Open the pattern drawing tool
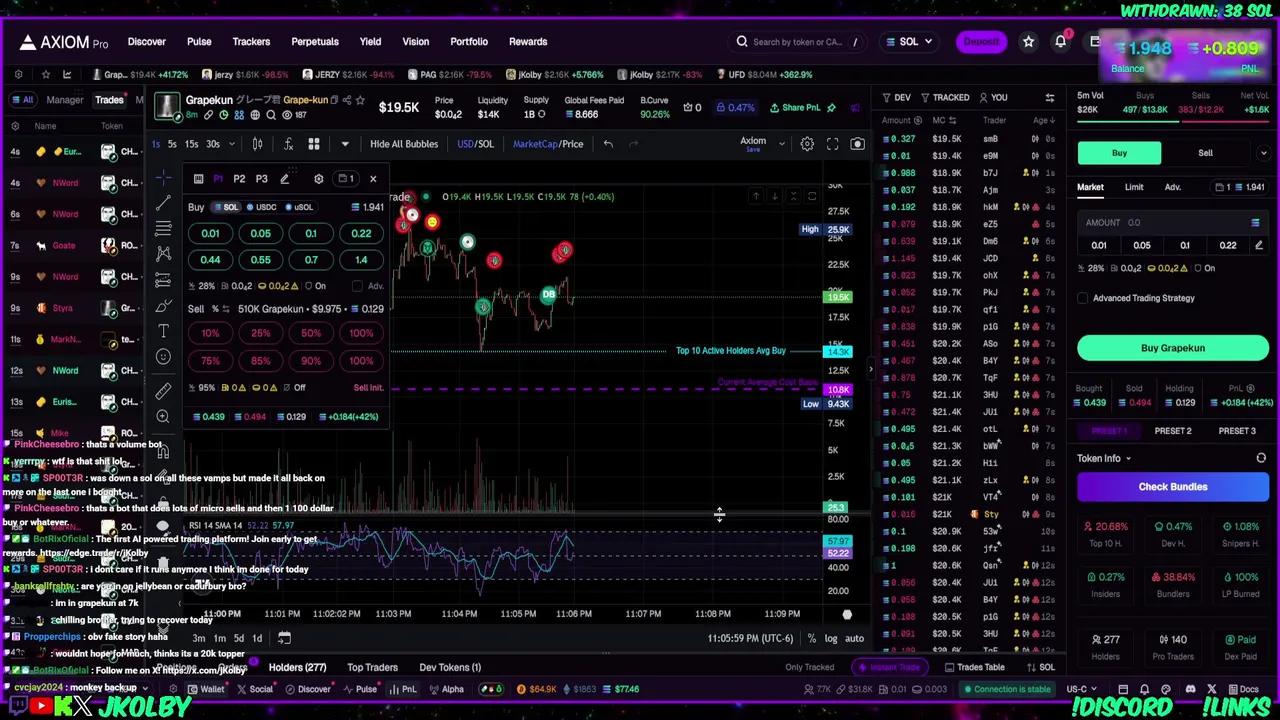 click(163, 254)
